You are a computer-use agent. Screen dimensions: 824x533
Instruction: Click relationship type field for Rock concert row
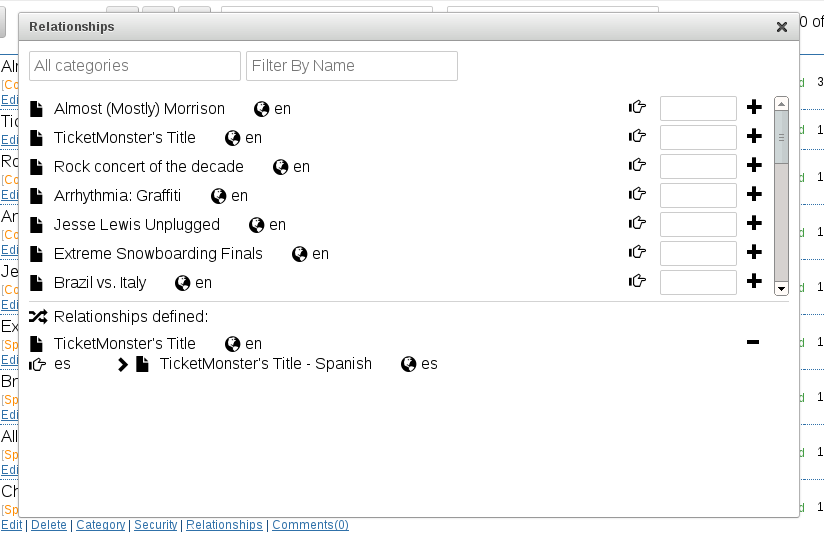click(x=698, y=167)
